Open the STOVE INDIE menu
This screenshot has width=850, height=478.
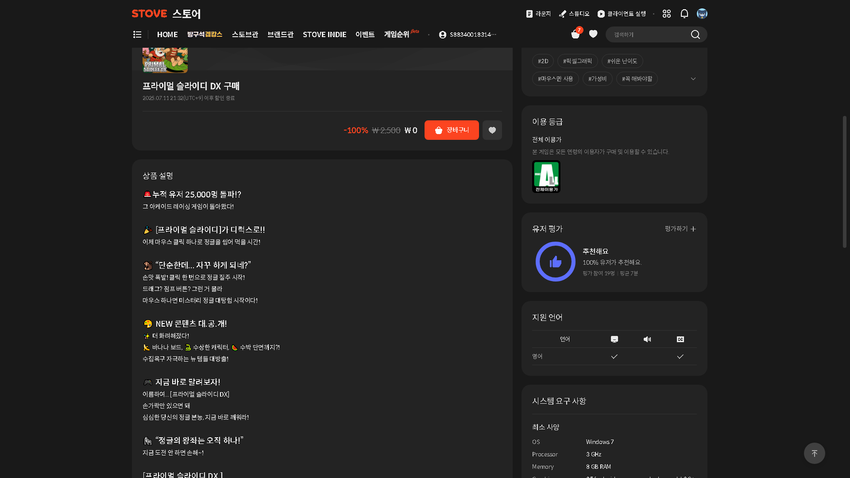point(324,34)
